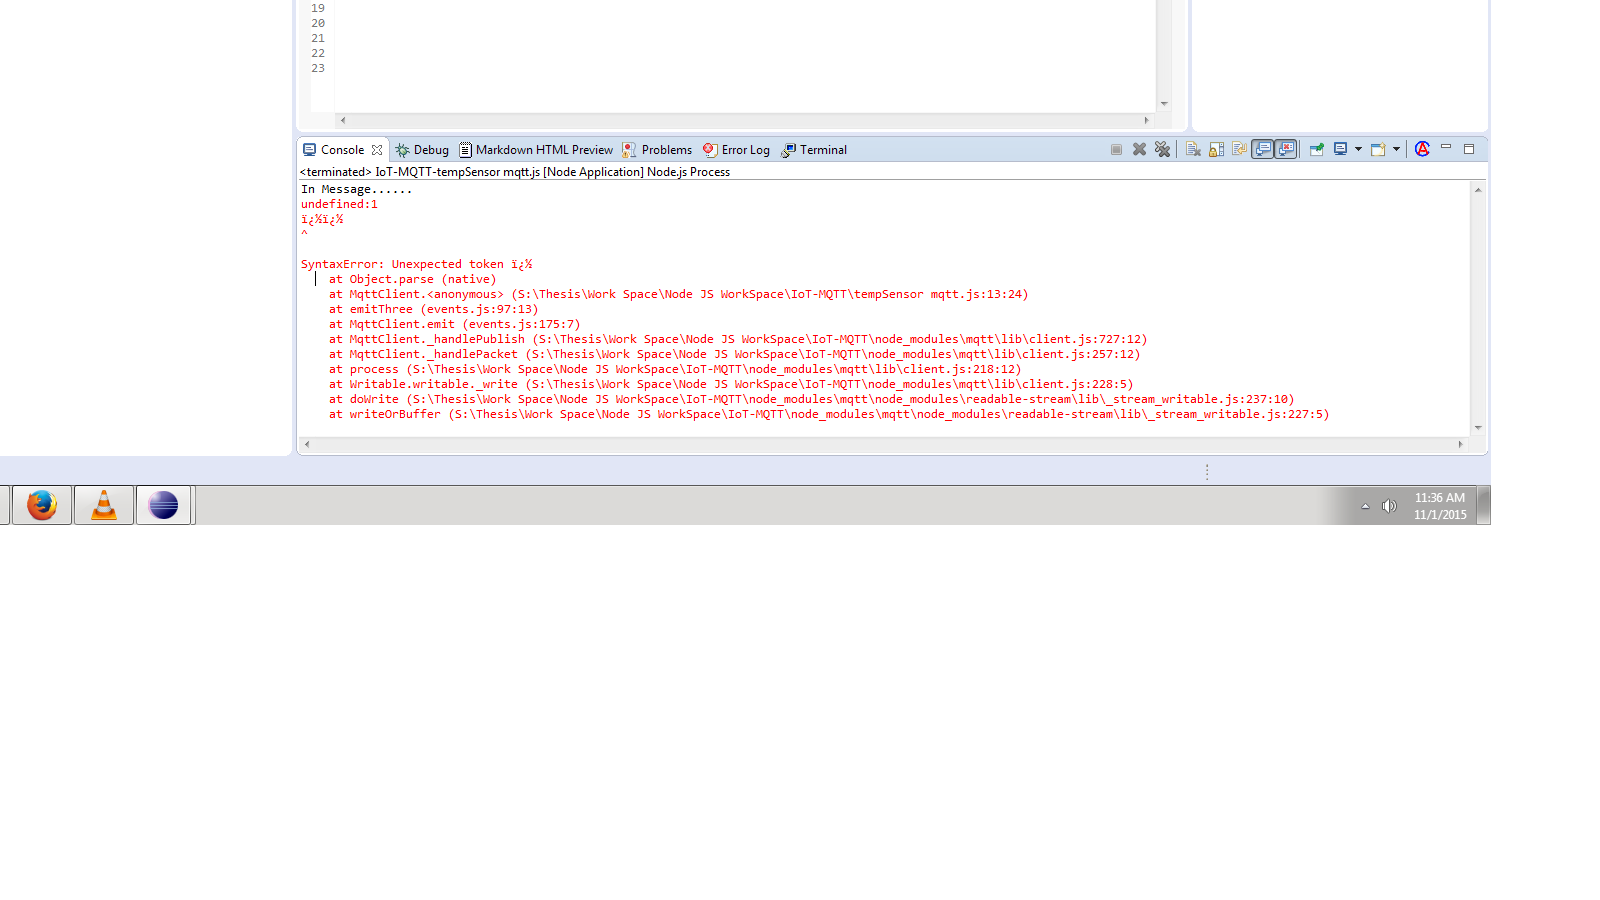
Task: Click the _stream_writable.js:237:10 stack trace line
Action: coord(811,399)
